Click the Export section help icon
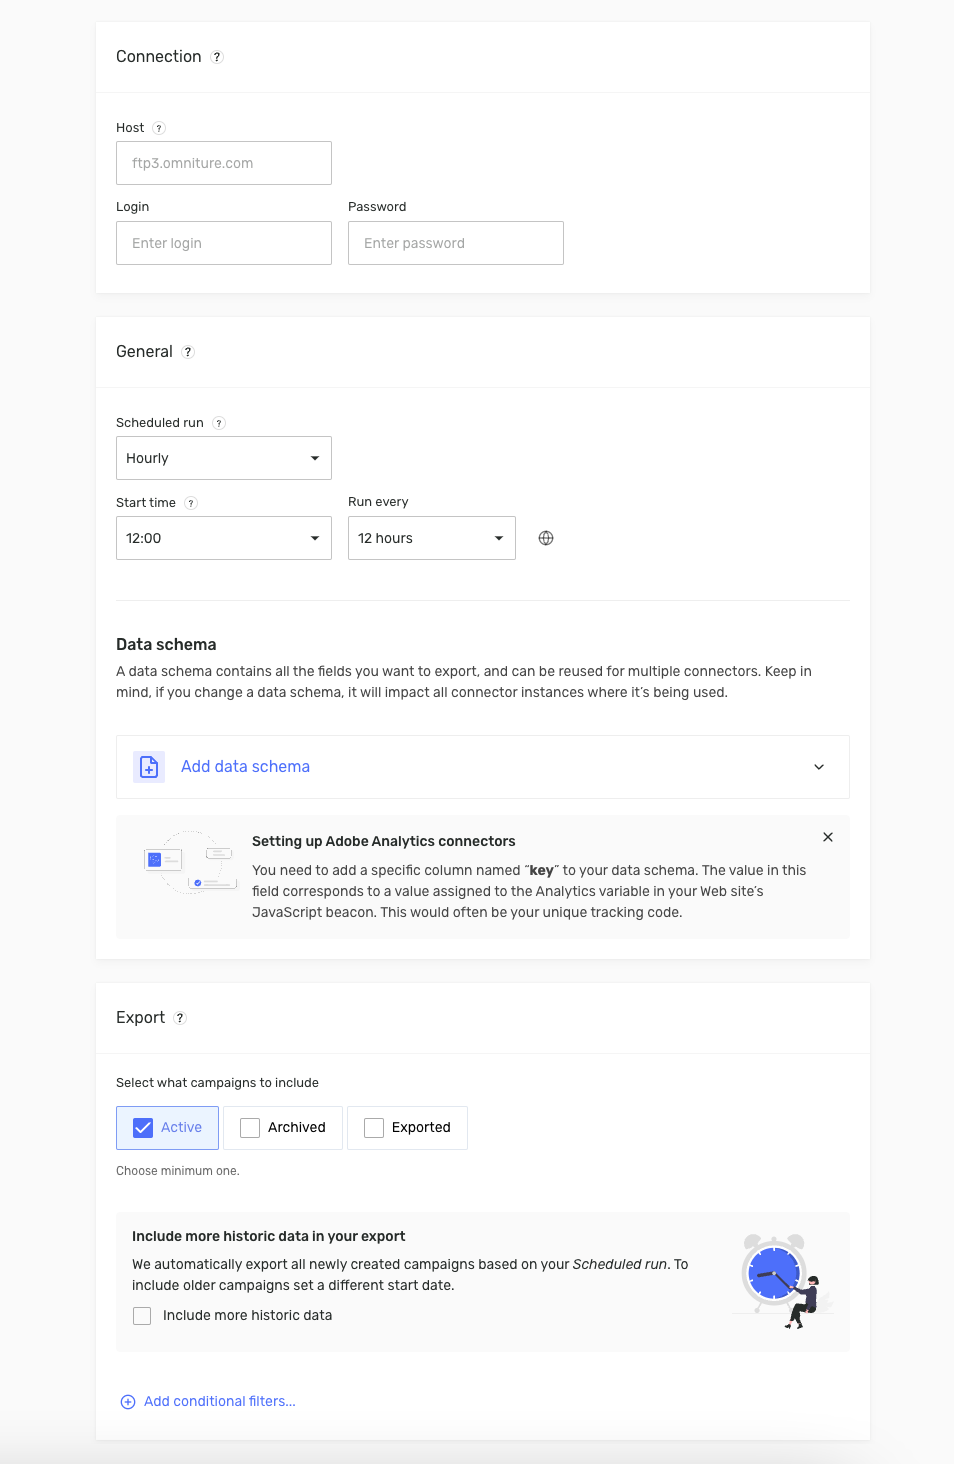Image resolution: width=954 pixels, height=1464 pixels. (x=180, y=1017)
